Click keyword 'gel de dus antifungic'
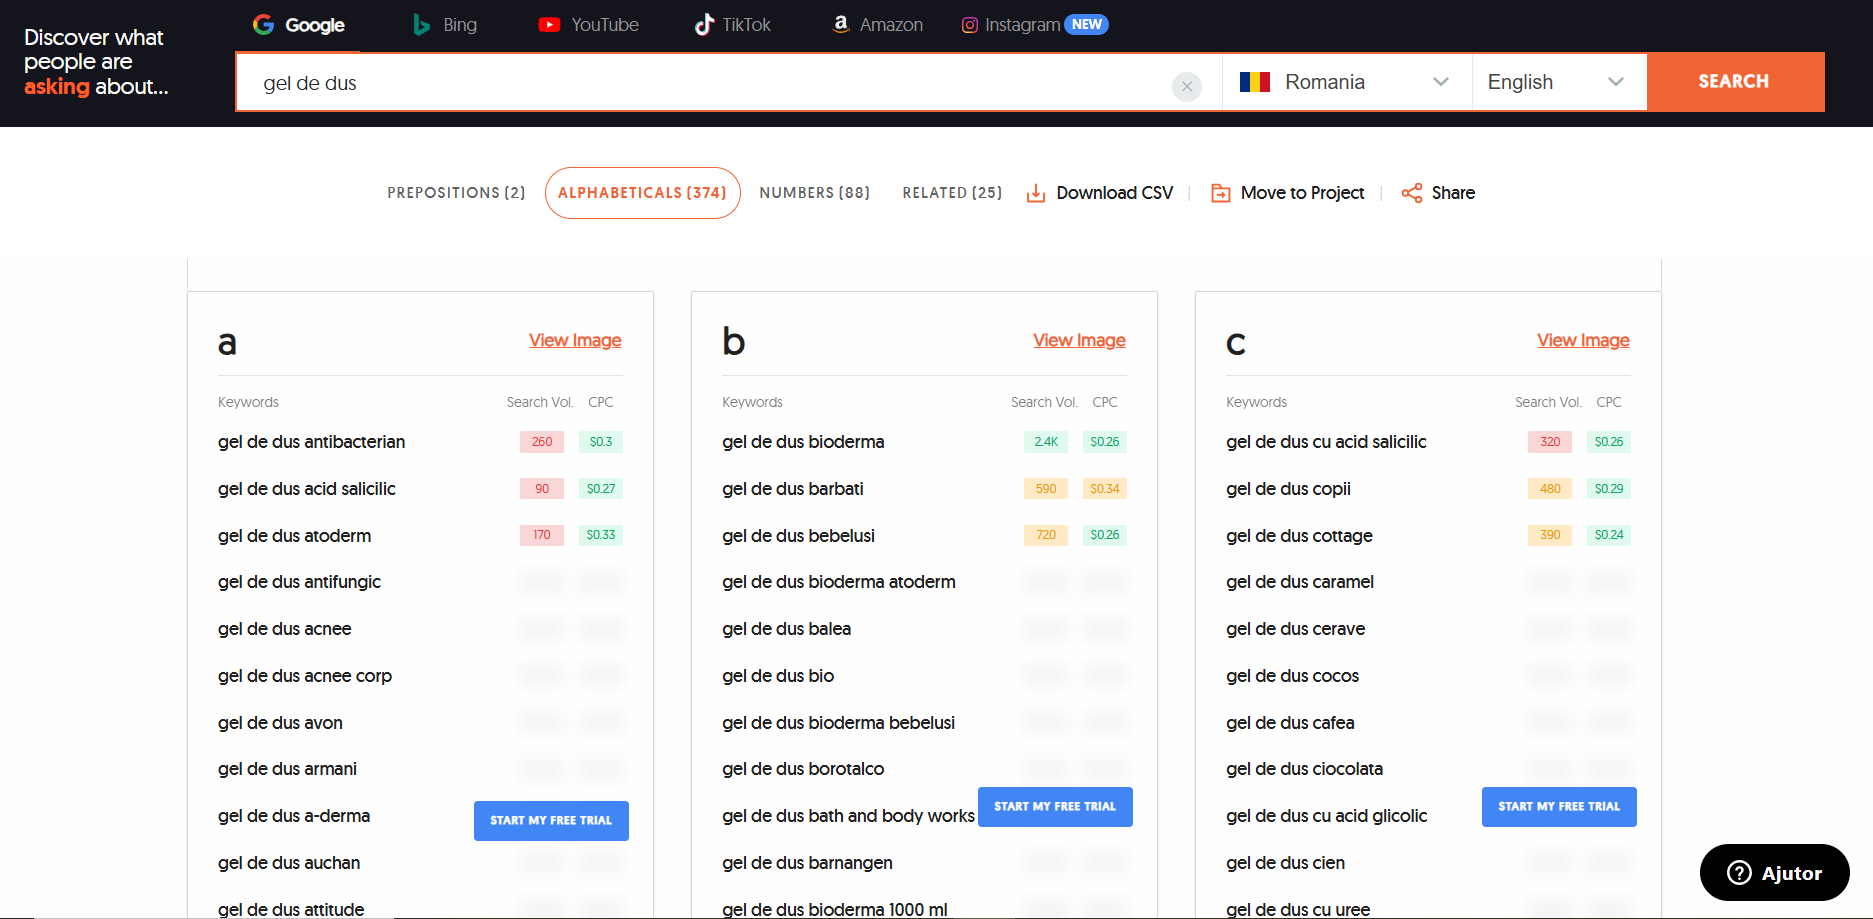 point(300,582)
